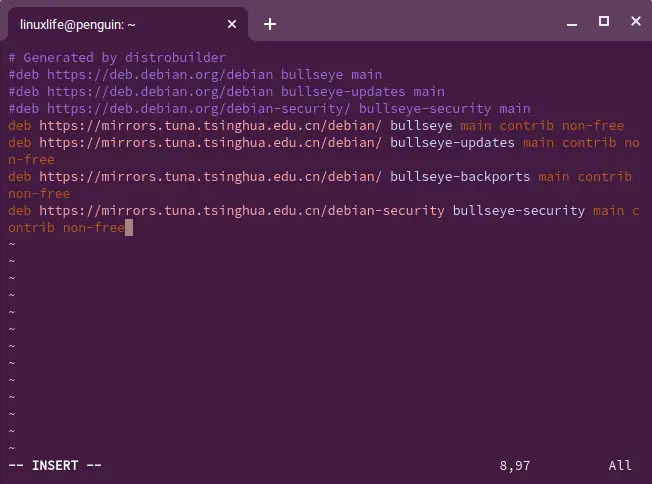
Task: Minimize the terminal window
Action: pyautogui.click(x=572, y=24)
